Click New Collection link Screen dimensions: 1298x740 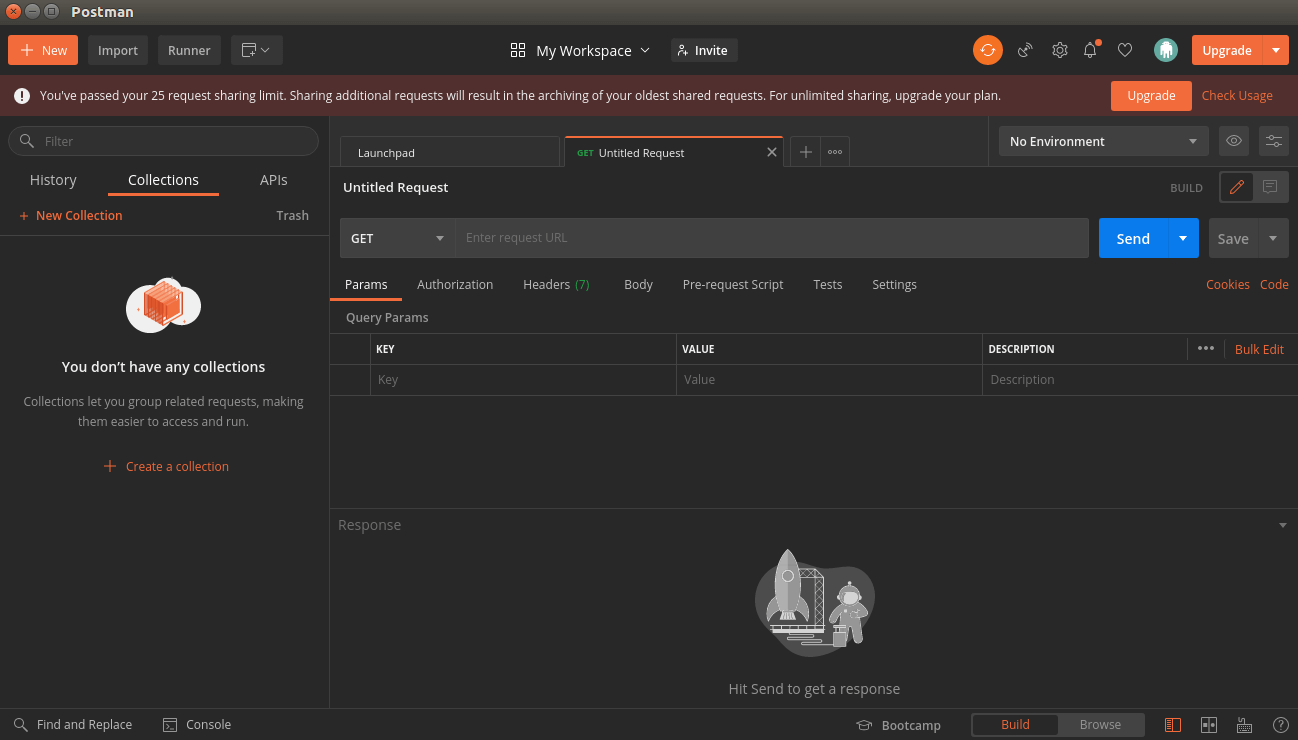70,215
